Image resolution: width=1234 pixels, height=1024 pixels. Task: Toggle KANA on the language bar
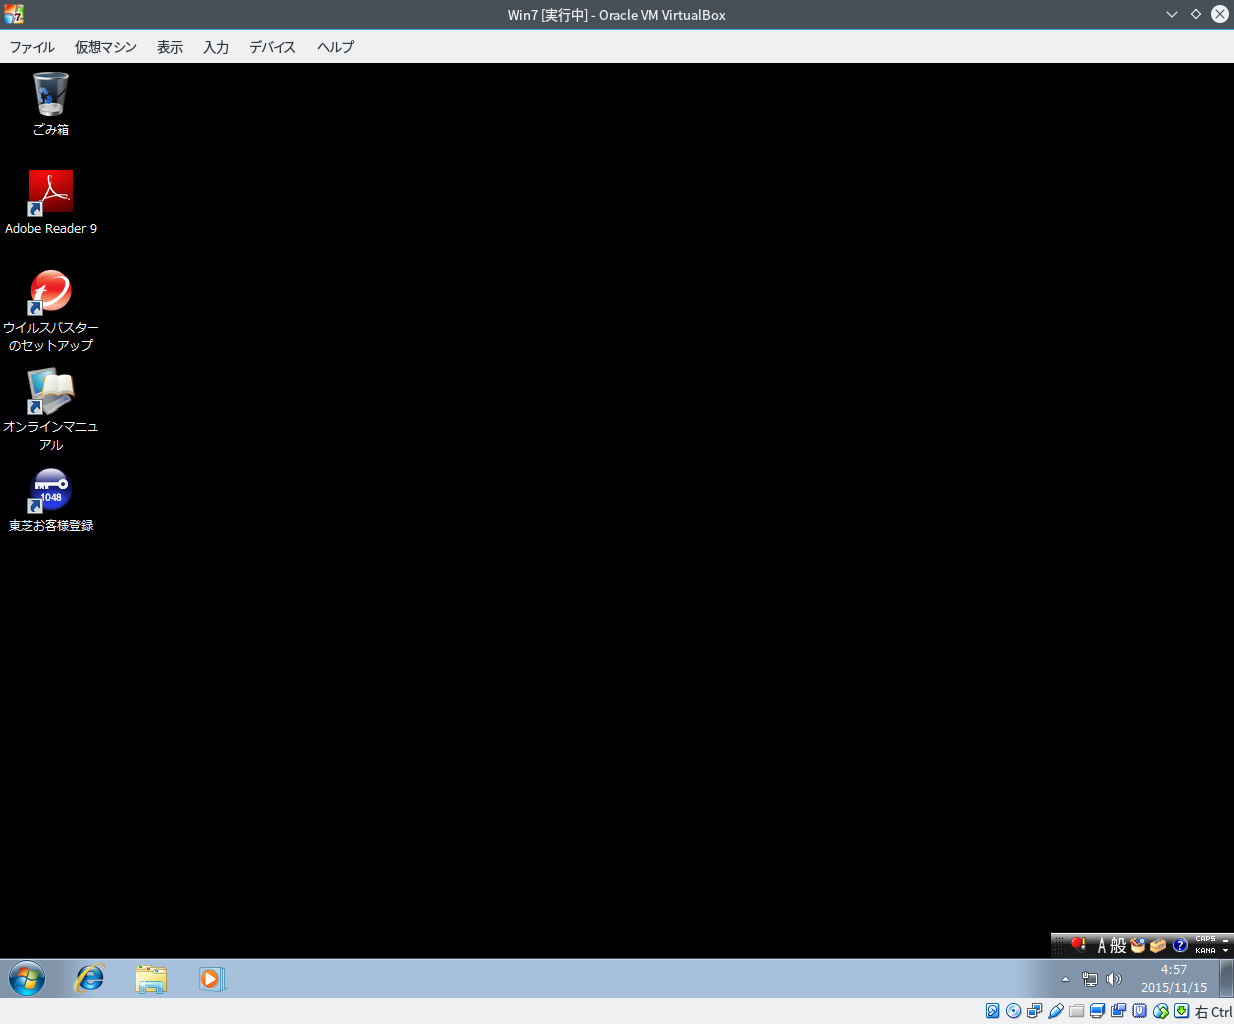click(1206, 950)
